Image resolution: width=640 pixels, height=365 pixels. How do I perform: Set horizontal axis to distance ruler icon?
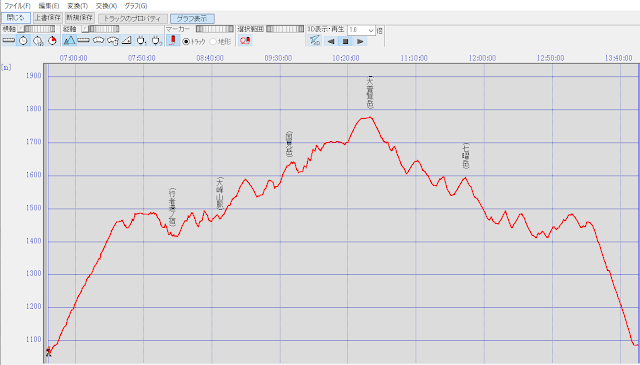pos(9,40)
